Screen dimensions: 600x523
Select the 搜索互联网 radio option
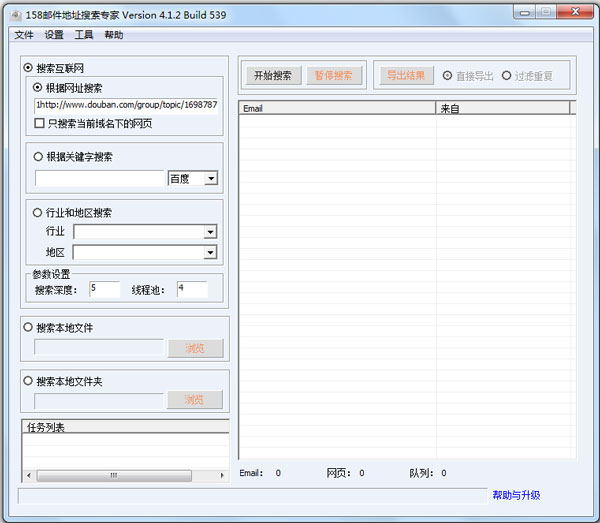tap(28, 69)
